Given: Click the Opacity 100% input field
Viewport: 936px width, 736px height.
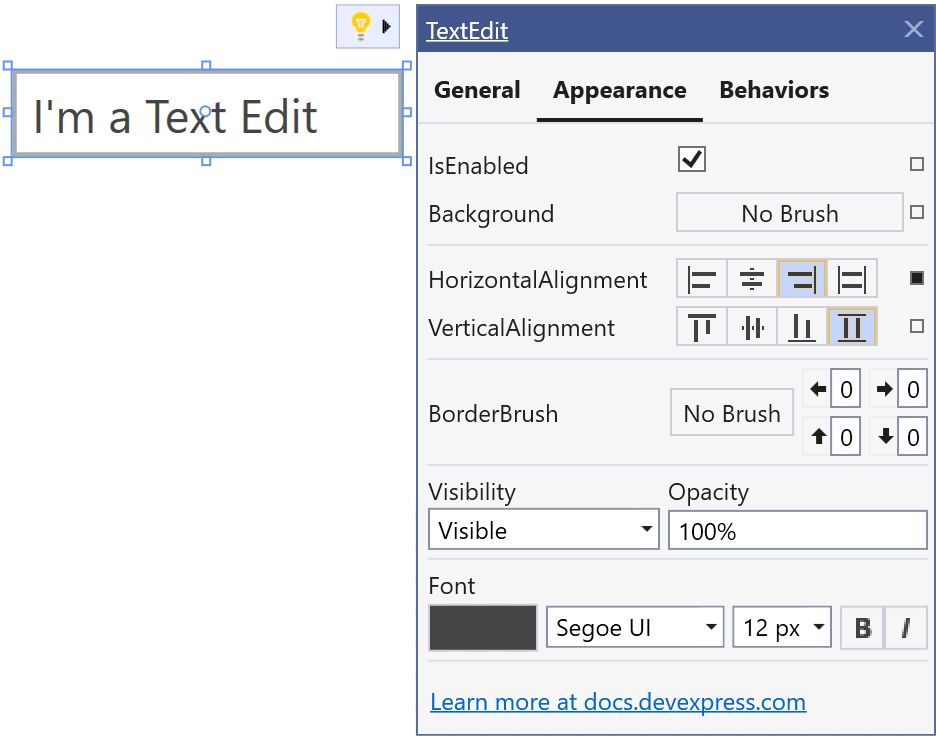Looking at the screenshot, I should pyautogui.click(x=797, y=531).
